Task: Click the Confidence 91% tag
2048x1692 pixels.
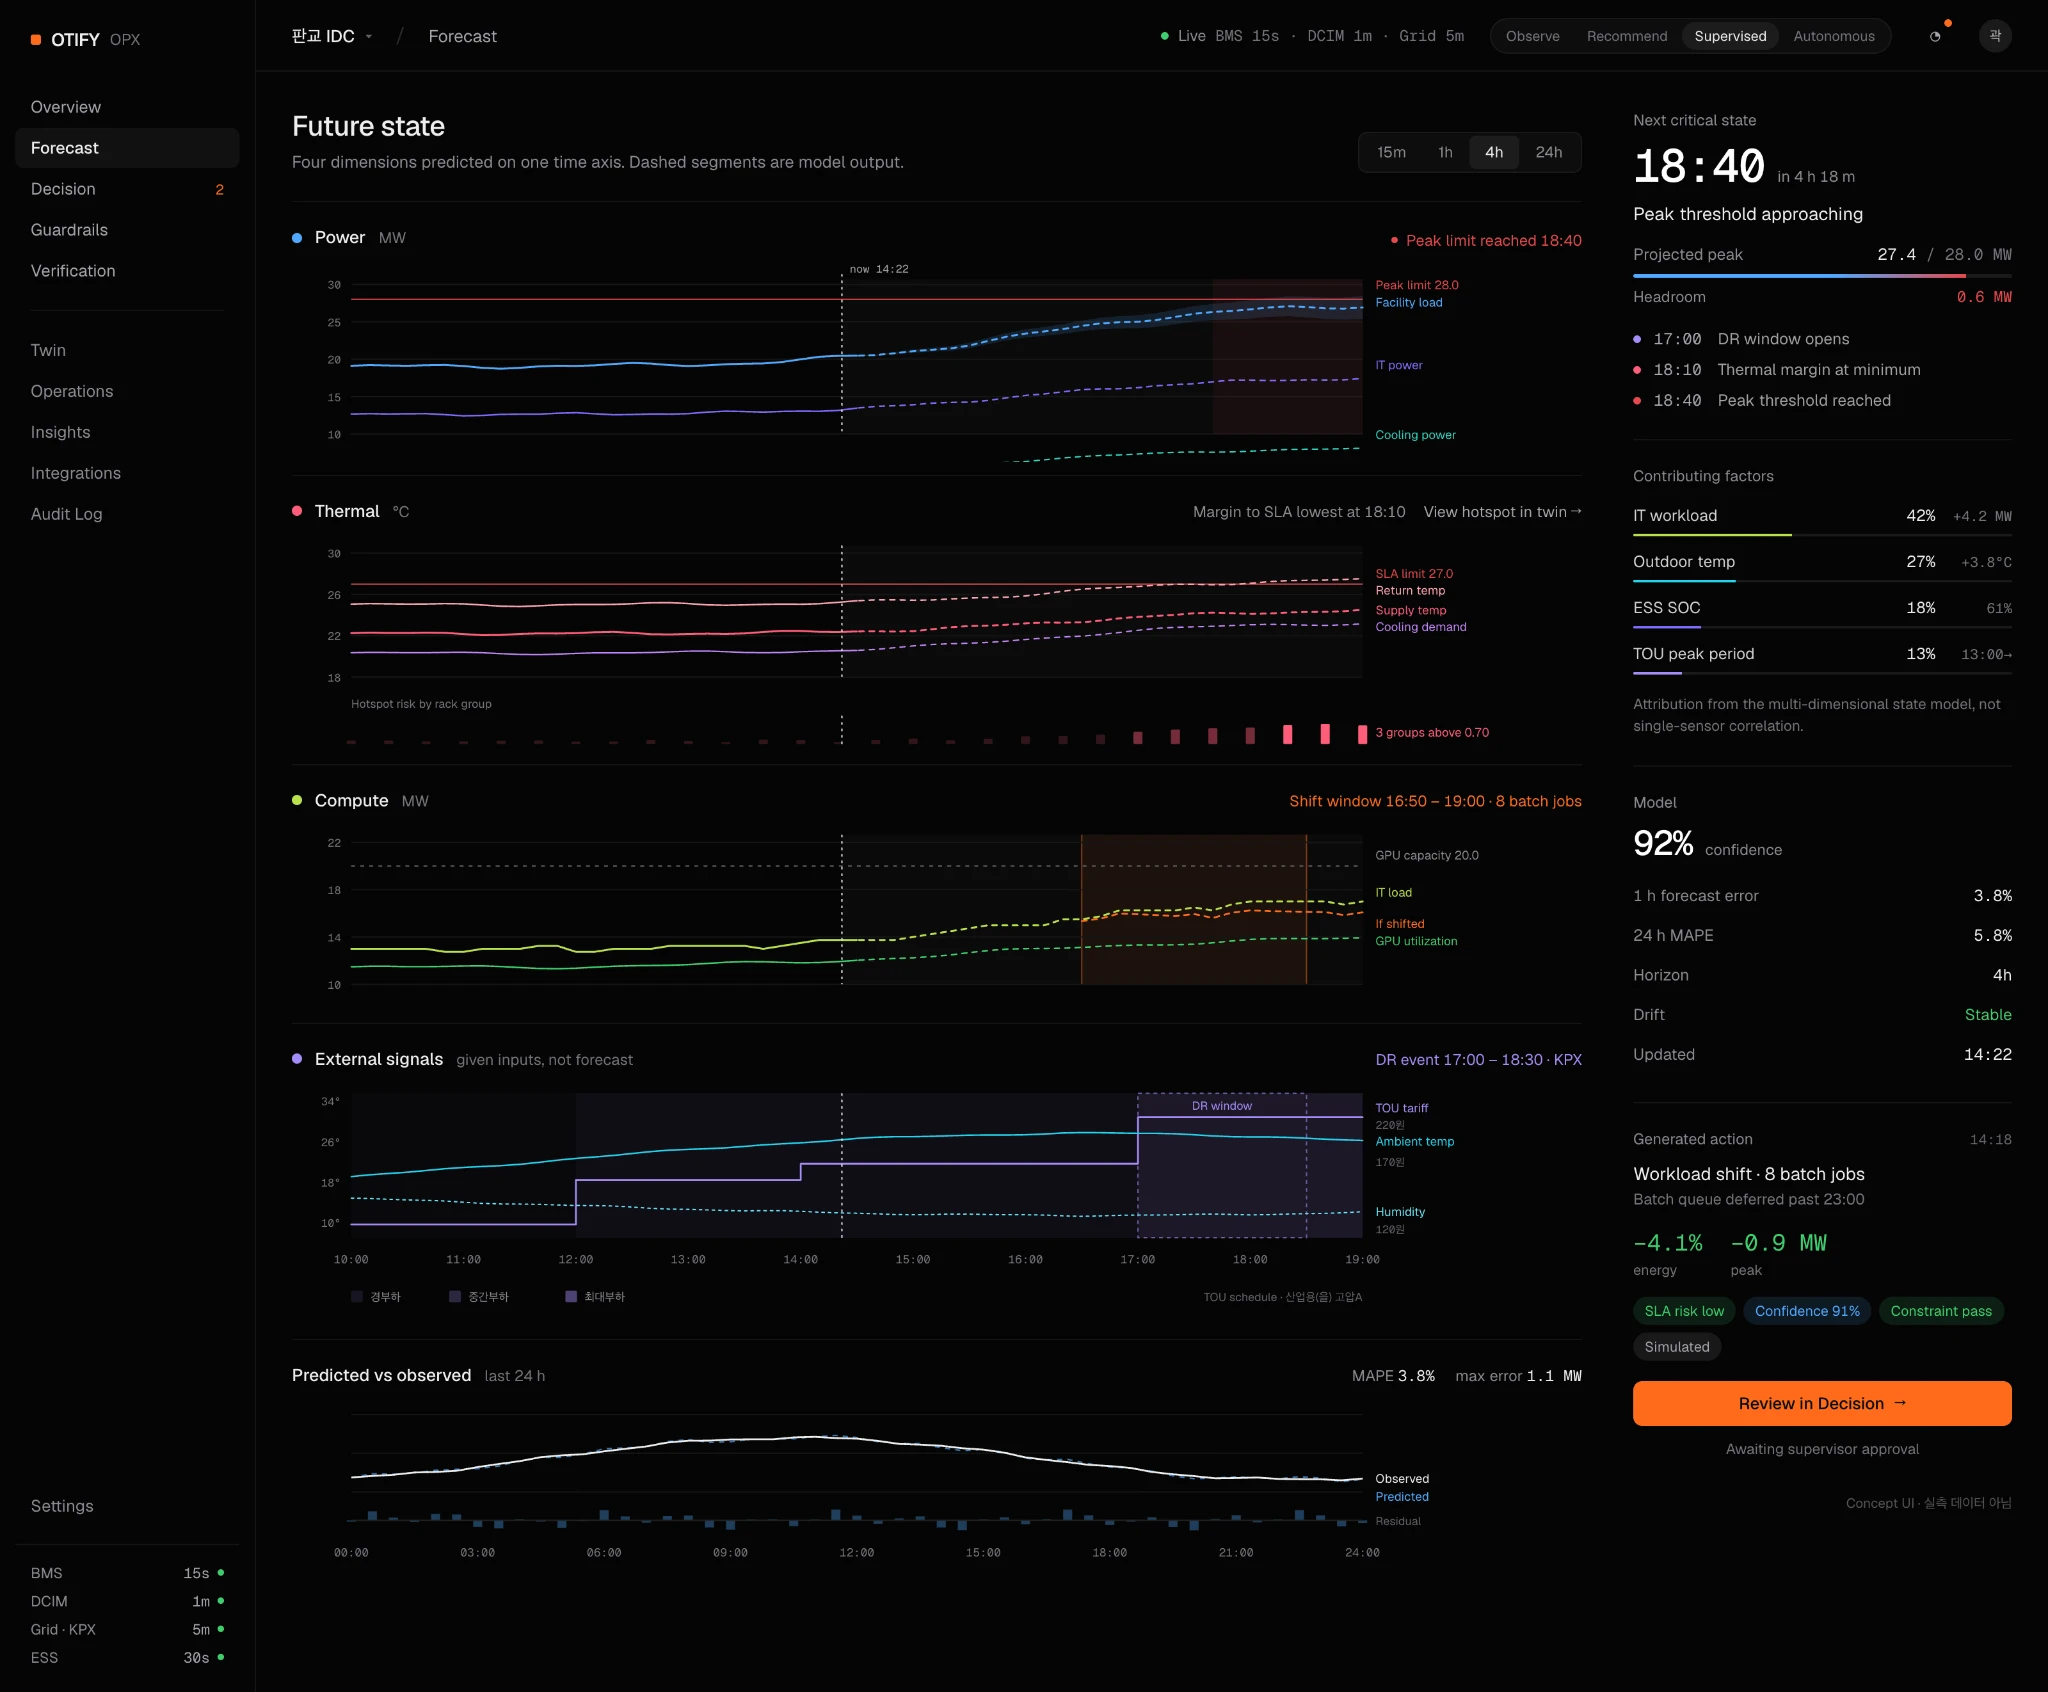Action: pyautogui.click(x=1807, y=1311)
